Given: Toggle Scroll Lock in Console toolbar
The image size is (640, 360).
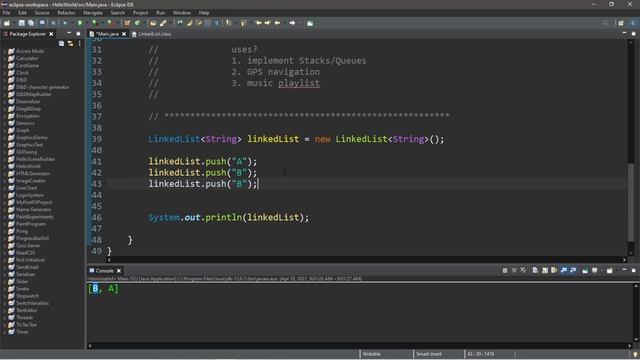Looking at the screenshot, I should click(x=544, y=270).
